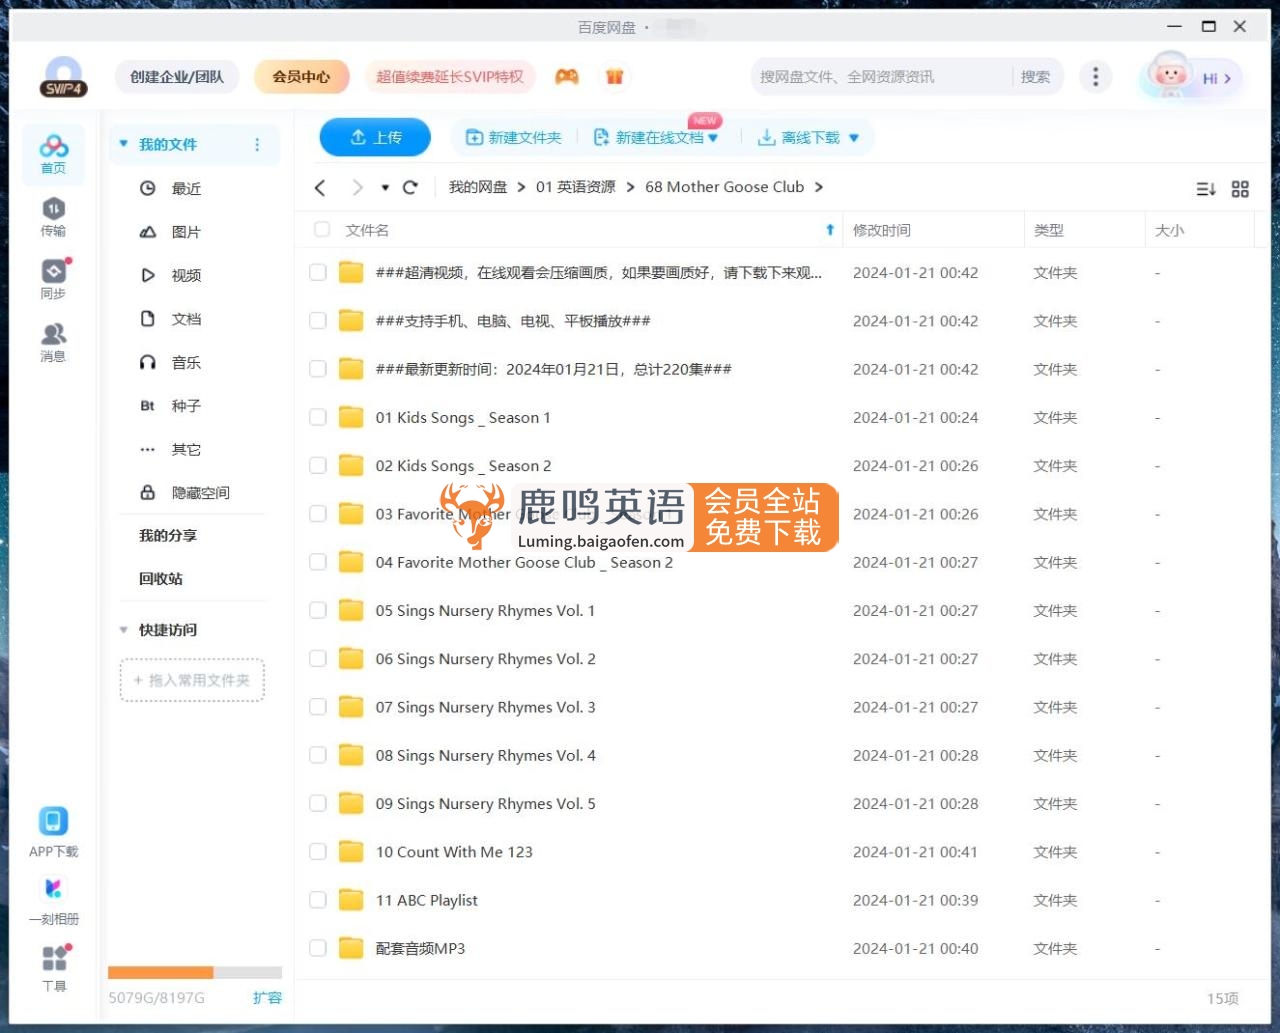The height and width of the screenshot is (1033, 1280).
Task: Go forward with the right arrow
Action: [357, 187]
